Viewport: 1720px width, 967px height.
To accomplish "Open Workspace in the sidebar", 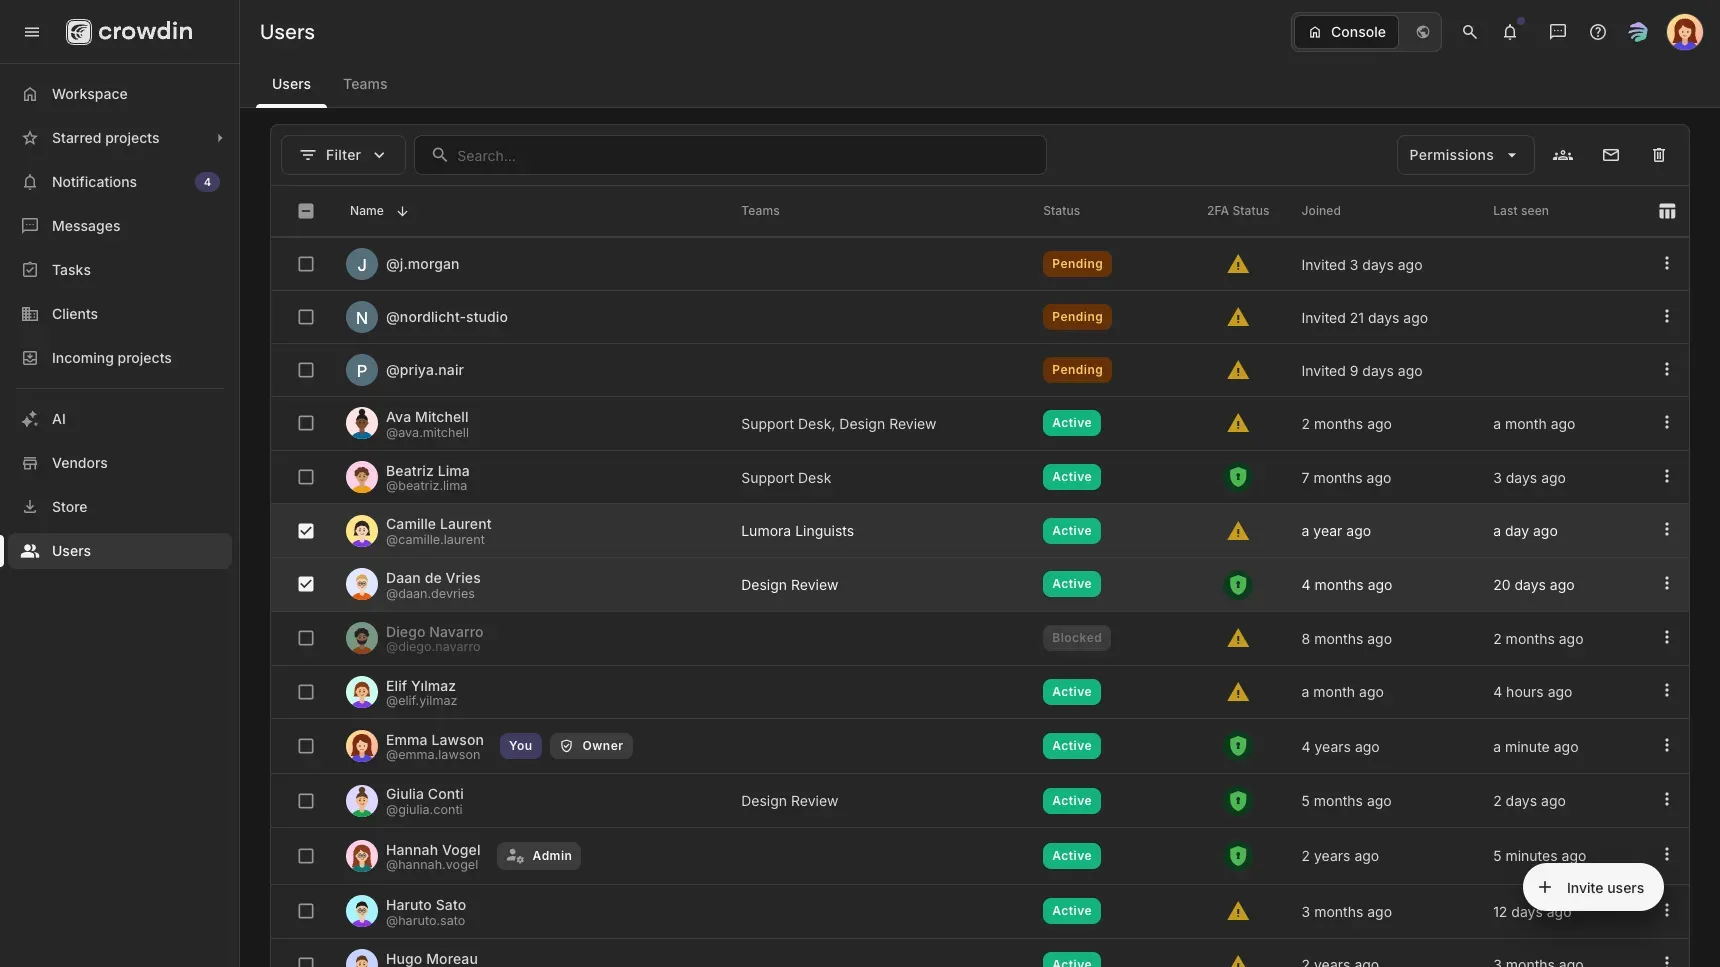I will [x=120, y=94].
